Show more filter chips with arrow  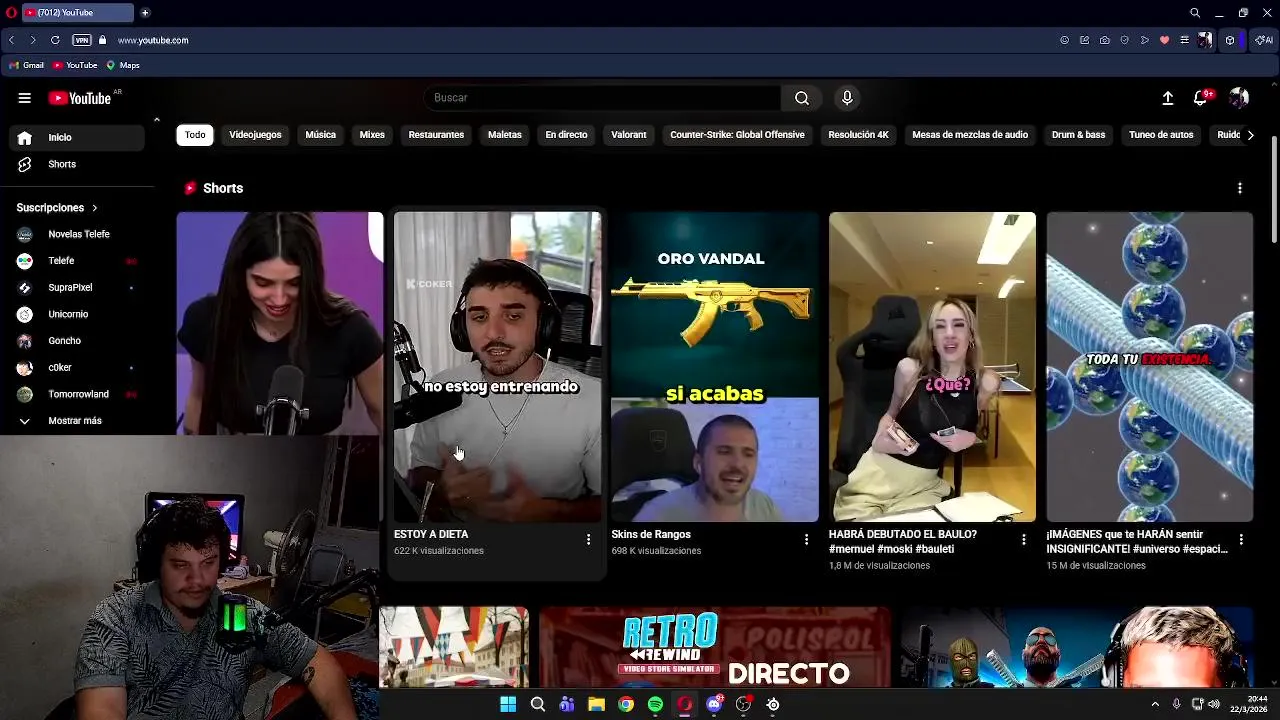(x=1250, y=135)
